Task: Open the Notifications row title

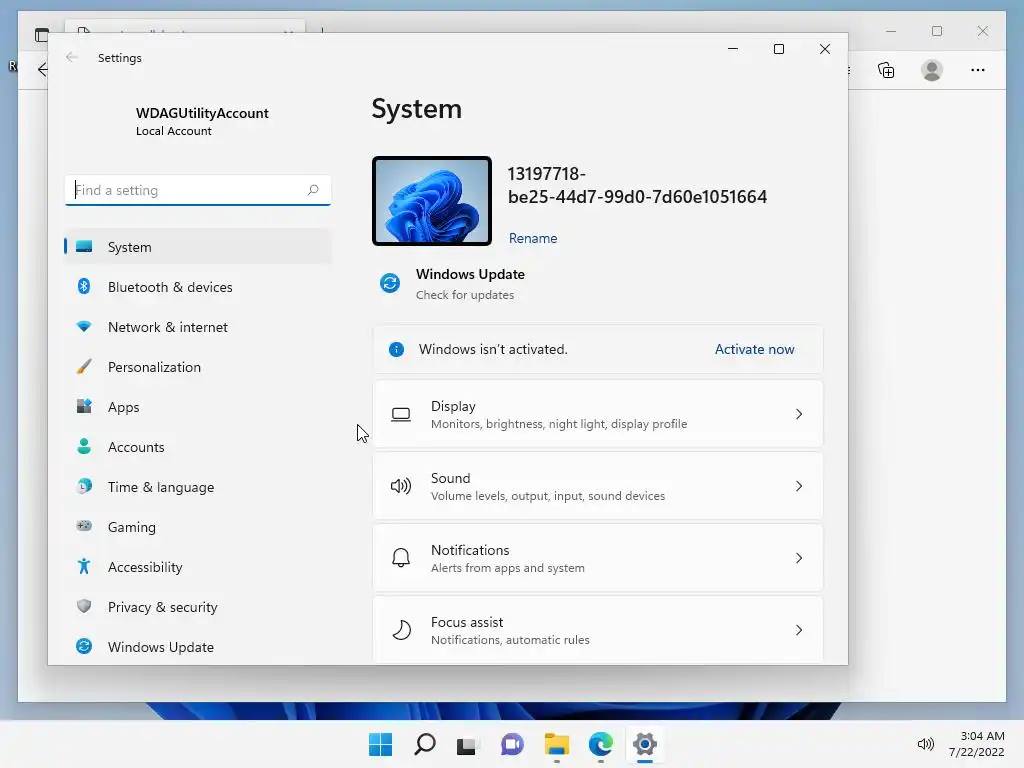Action: (x=470, y=550)
